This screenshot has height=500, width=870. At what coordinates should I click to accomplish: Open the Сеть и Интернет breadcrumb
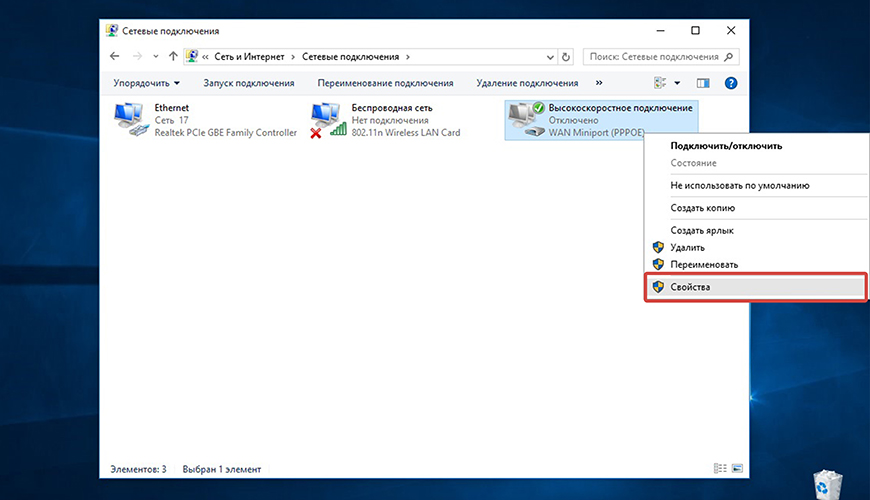point(249,57)
